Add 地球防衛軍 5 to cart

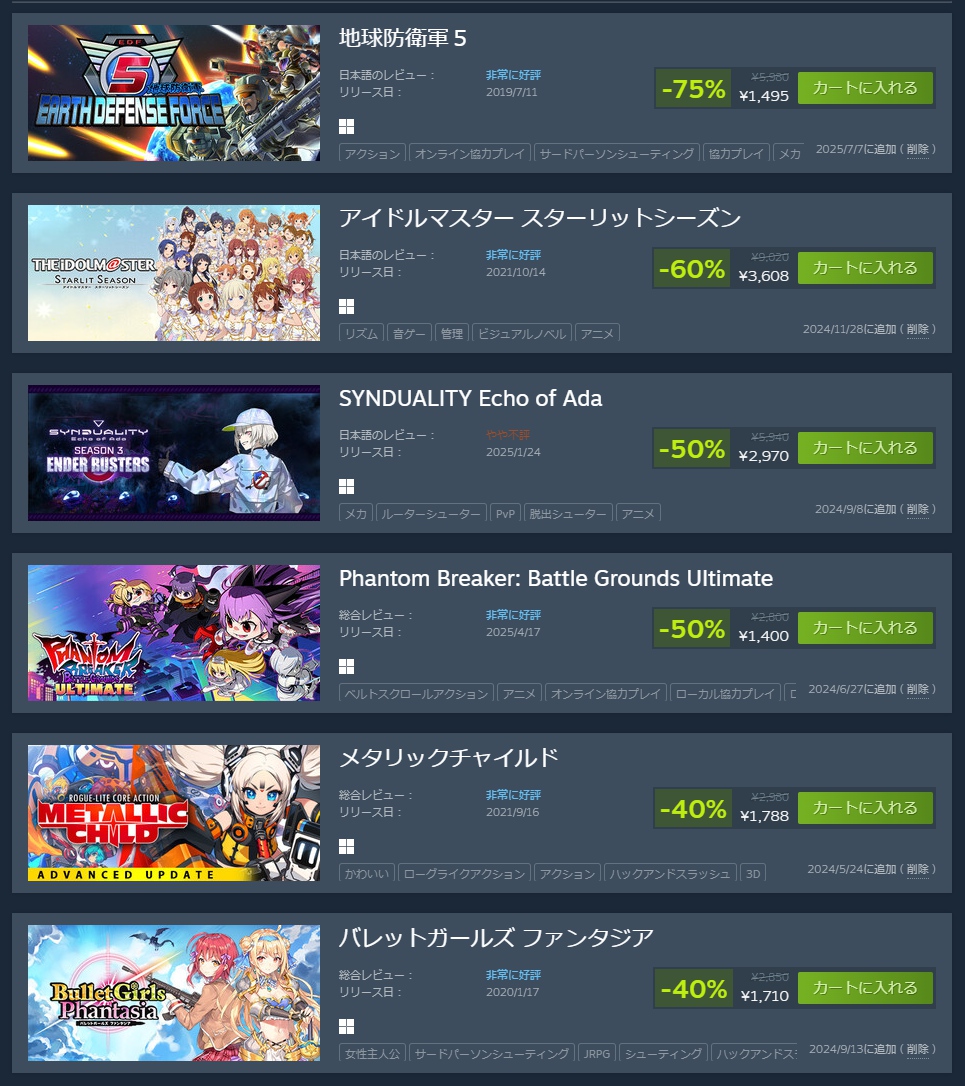tap(865, 88)
